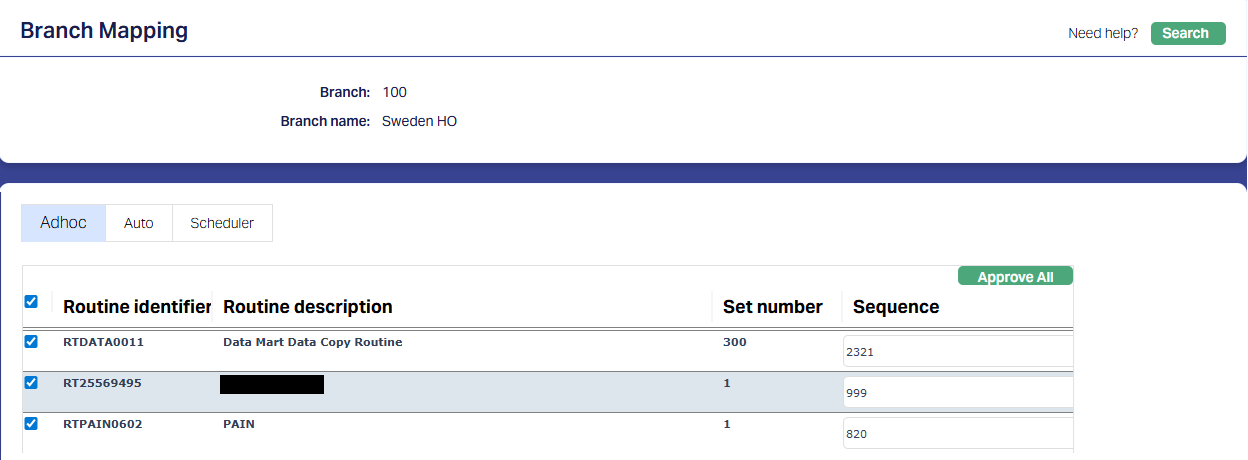1248x460 pixels.
Task: Switch to the Adhoc tab
Action: pyautogui.click(x=63, y=223)
